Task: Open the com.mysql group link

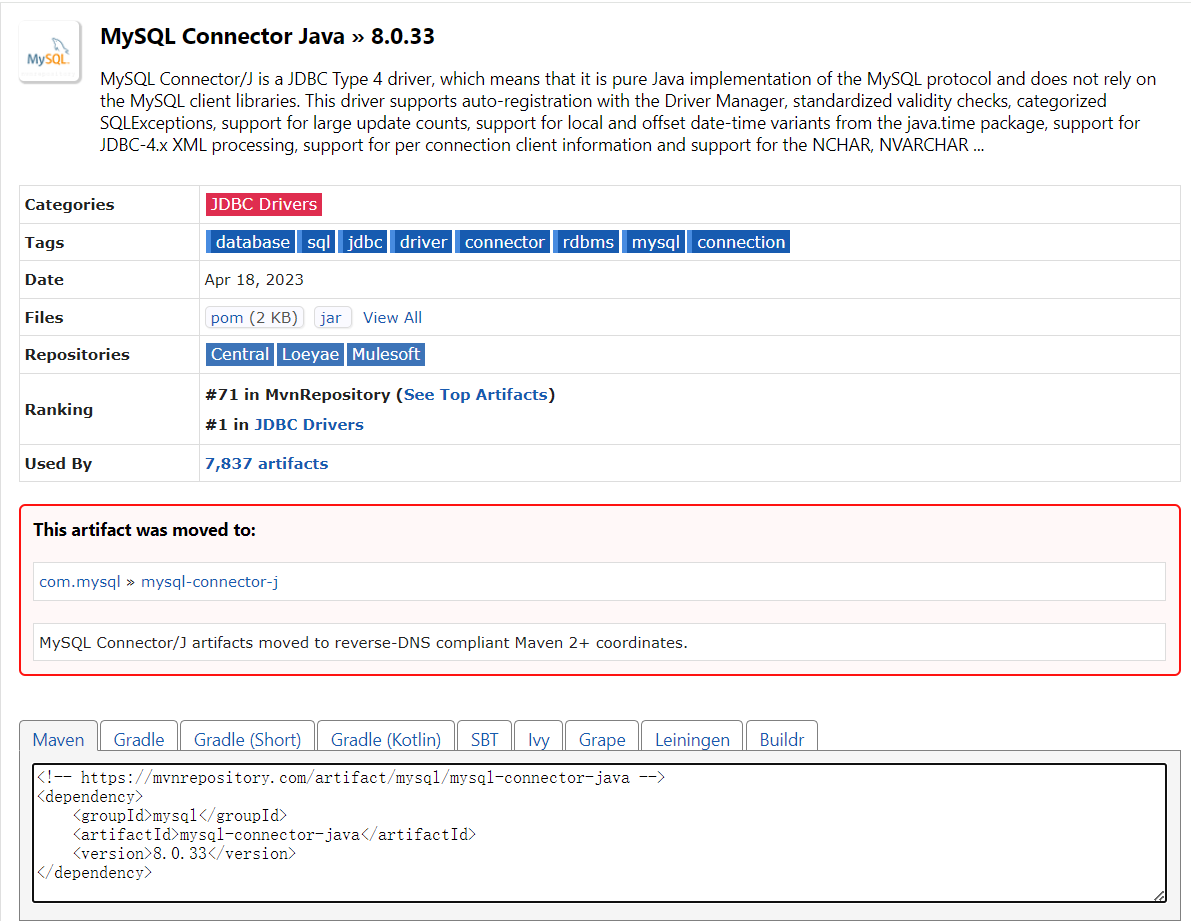Action: pos(80,582)
